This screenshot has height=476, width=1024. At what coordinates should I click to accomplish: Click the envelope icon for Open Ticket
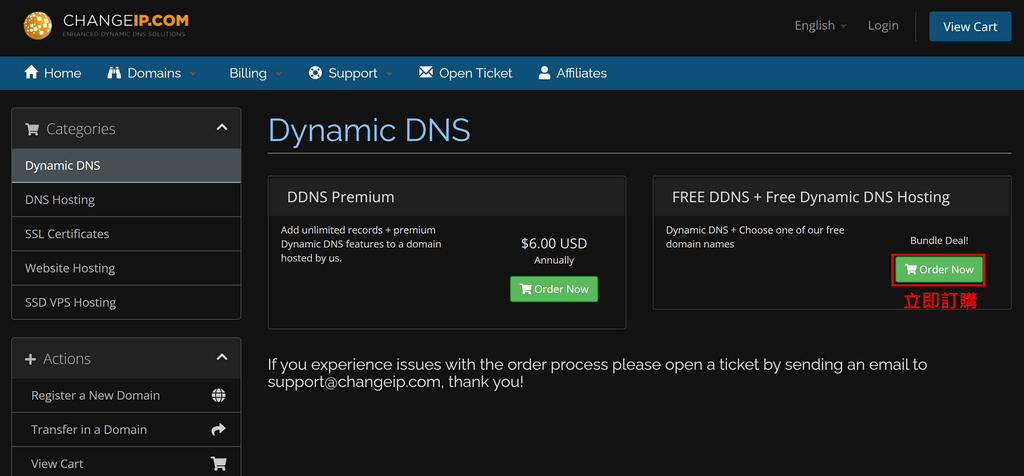[x=426, y=72]
